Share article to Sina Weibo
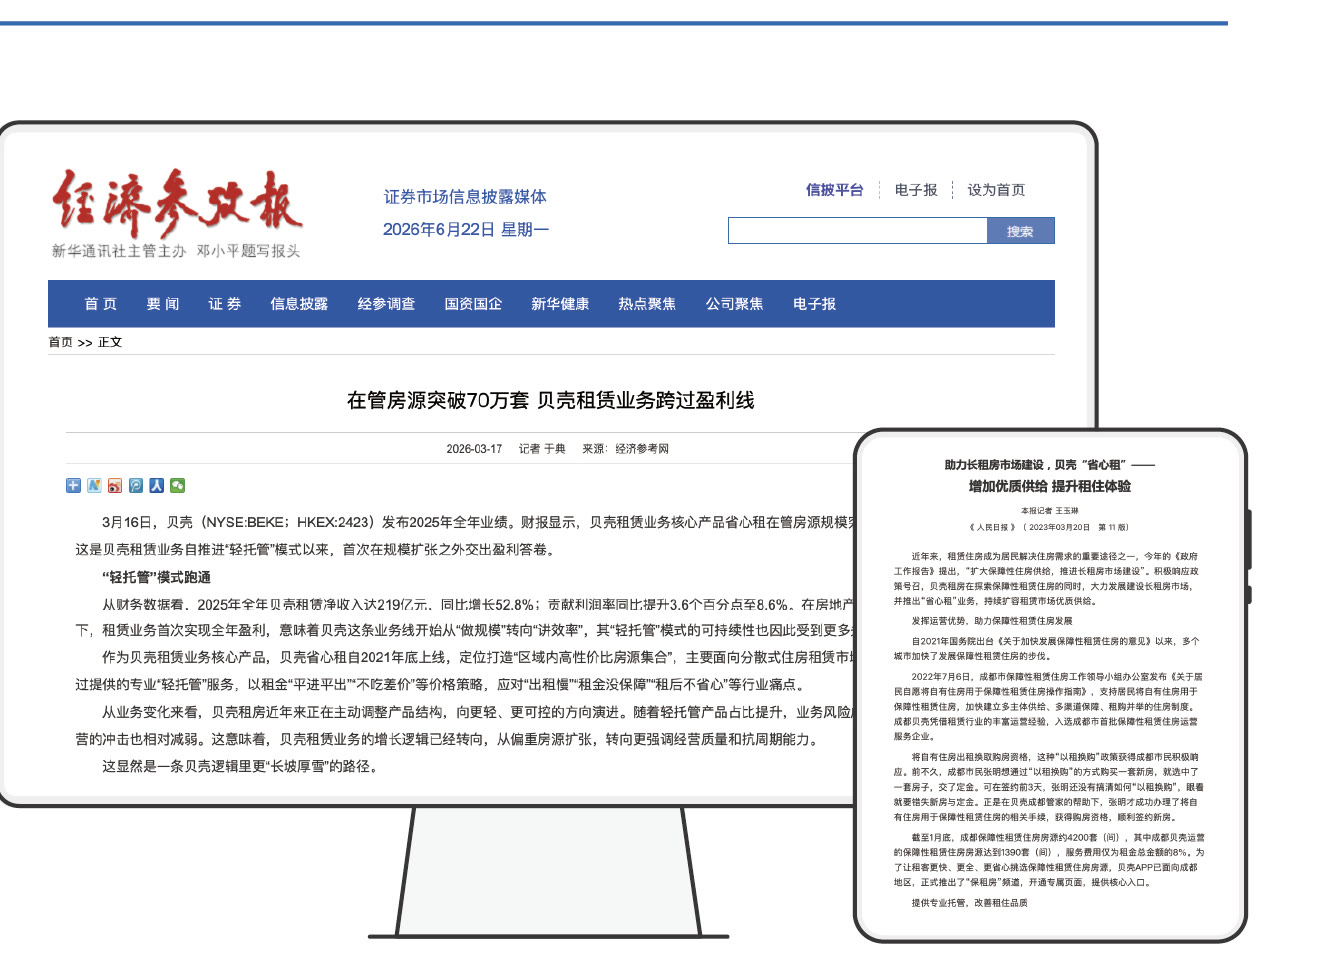The width and height of the screenshot is (1330, 970). point(115,485)
